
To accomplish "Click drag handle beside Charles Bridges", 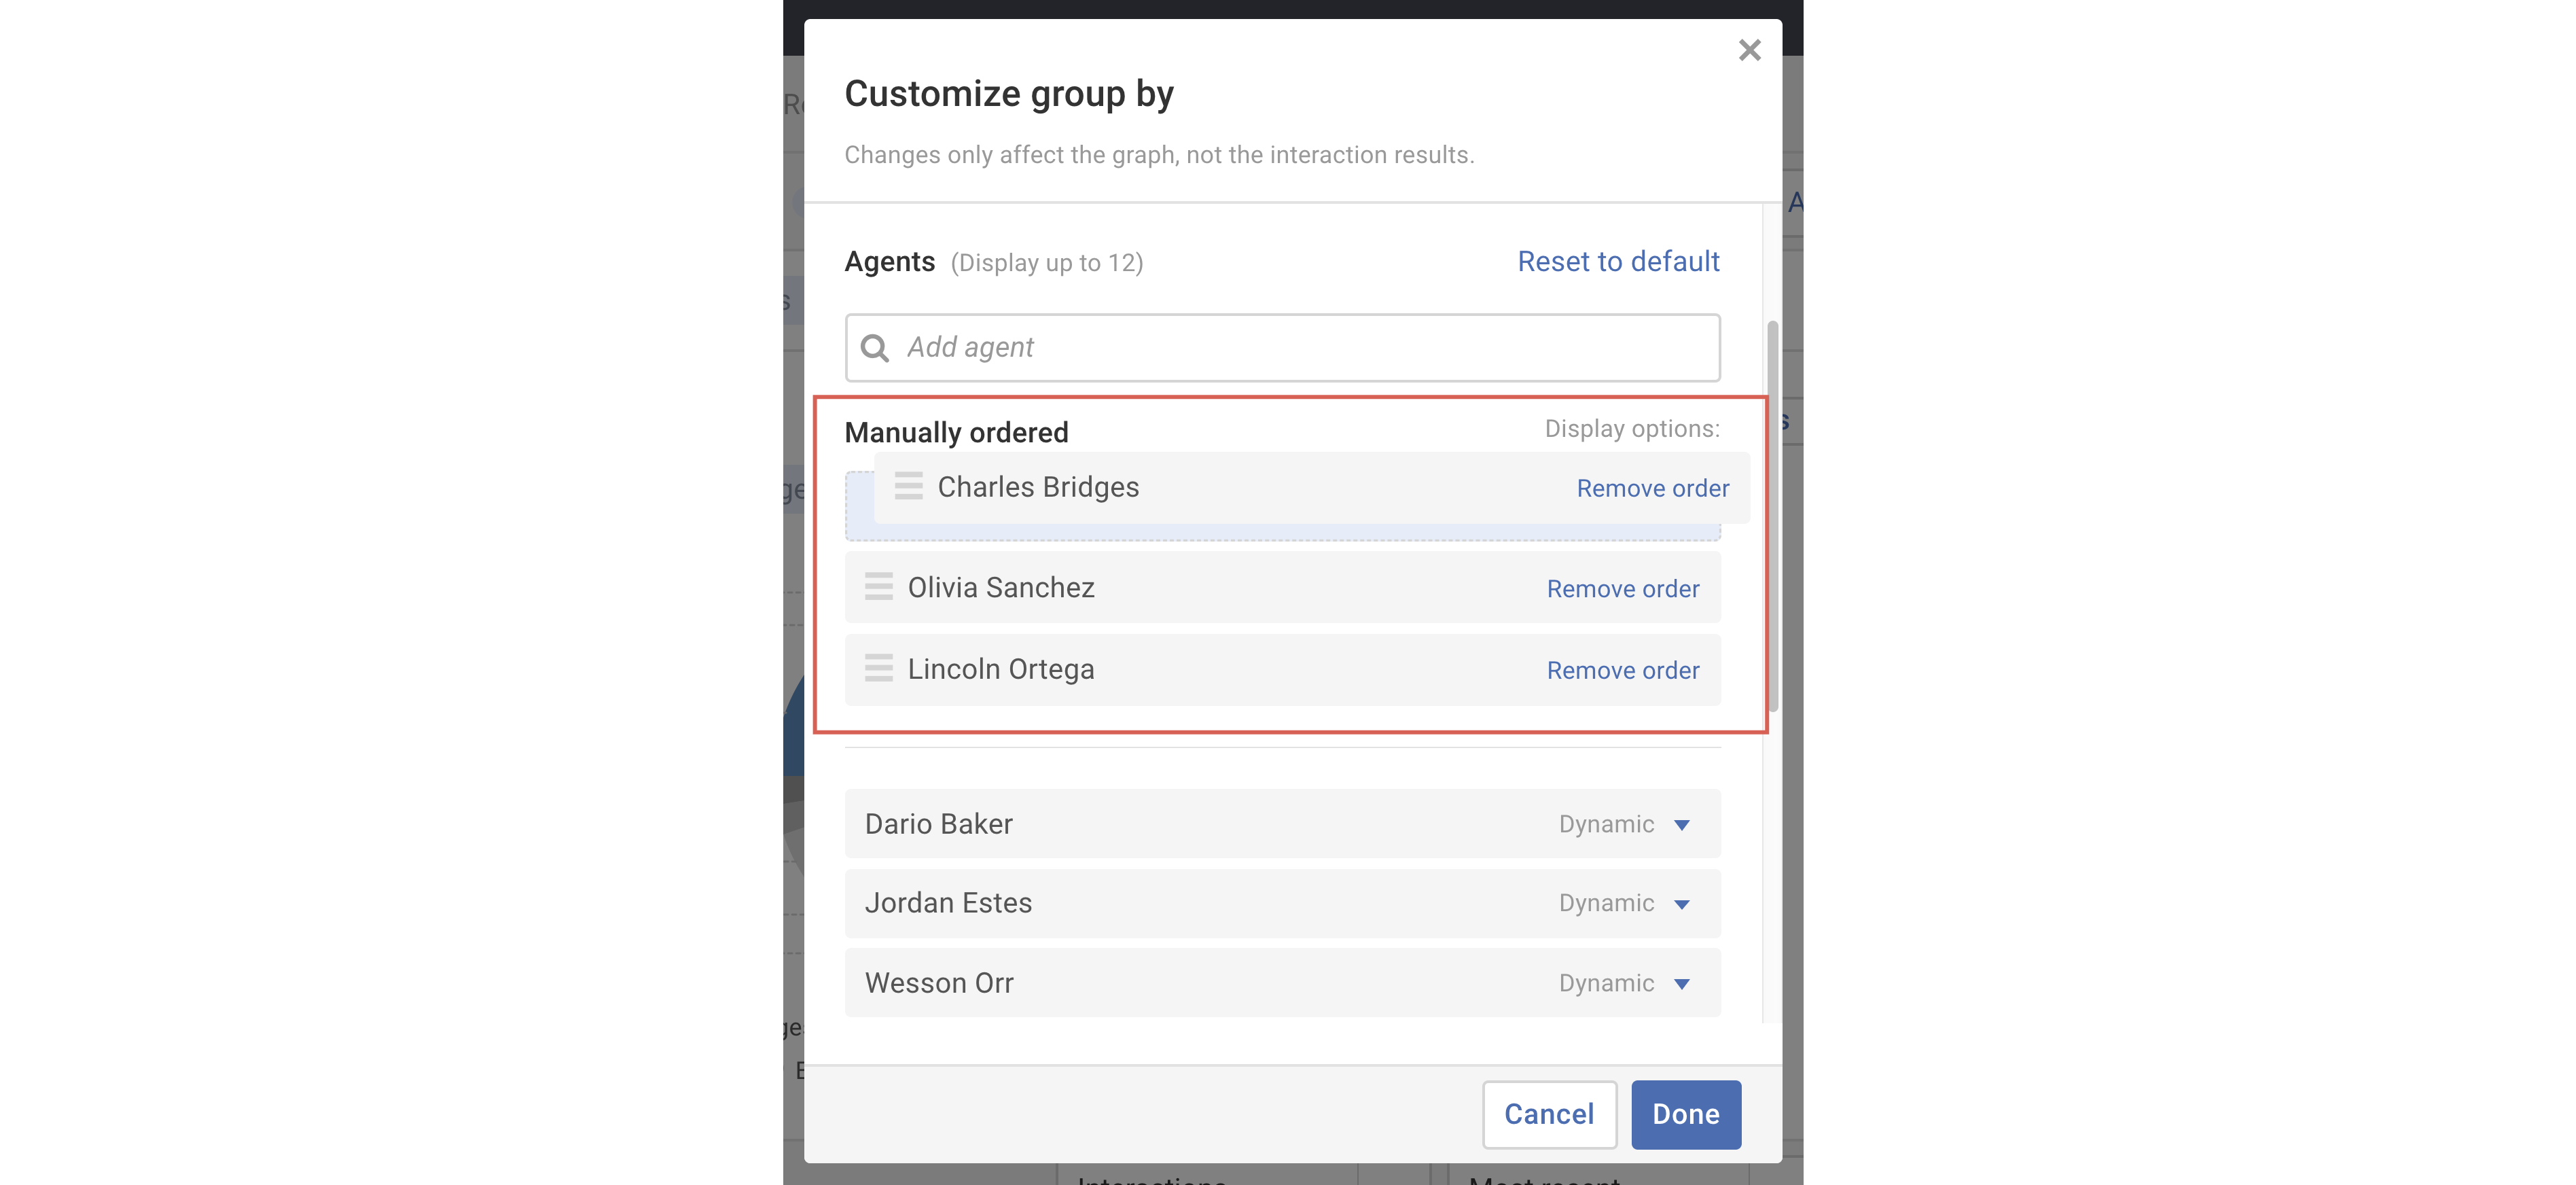I will [x=908, y=487].
